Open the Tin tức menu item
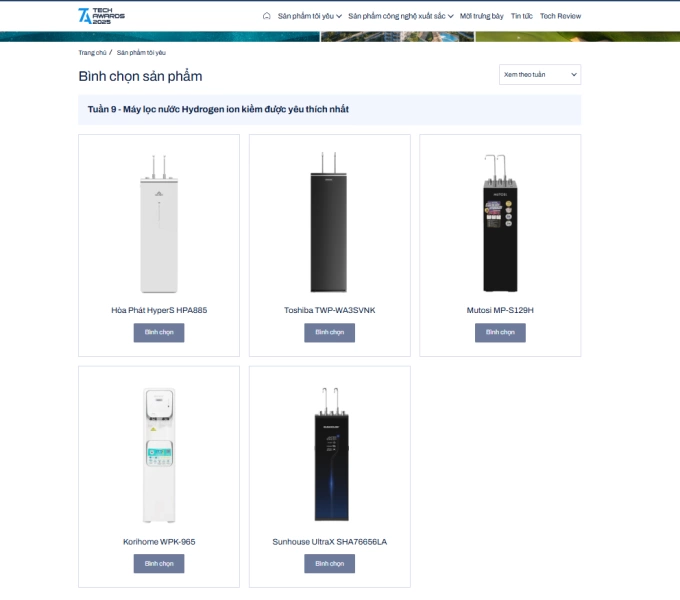680x600 pixels. pyautogui.click(x=521, y=16)
